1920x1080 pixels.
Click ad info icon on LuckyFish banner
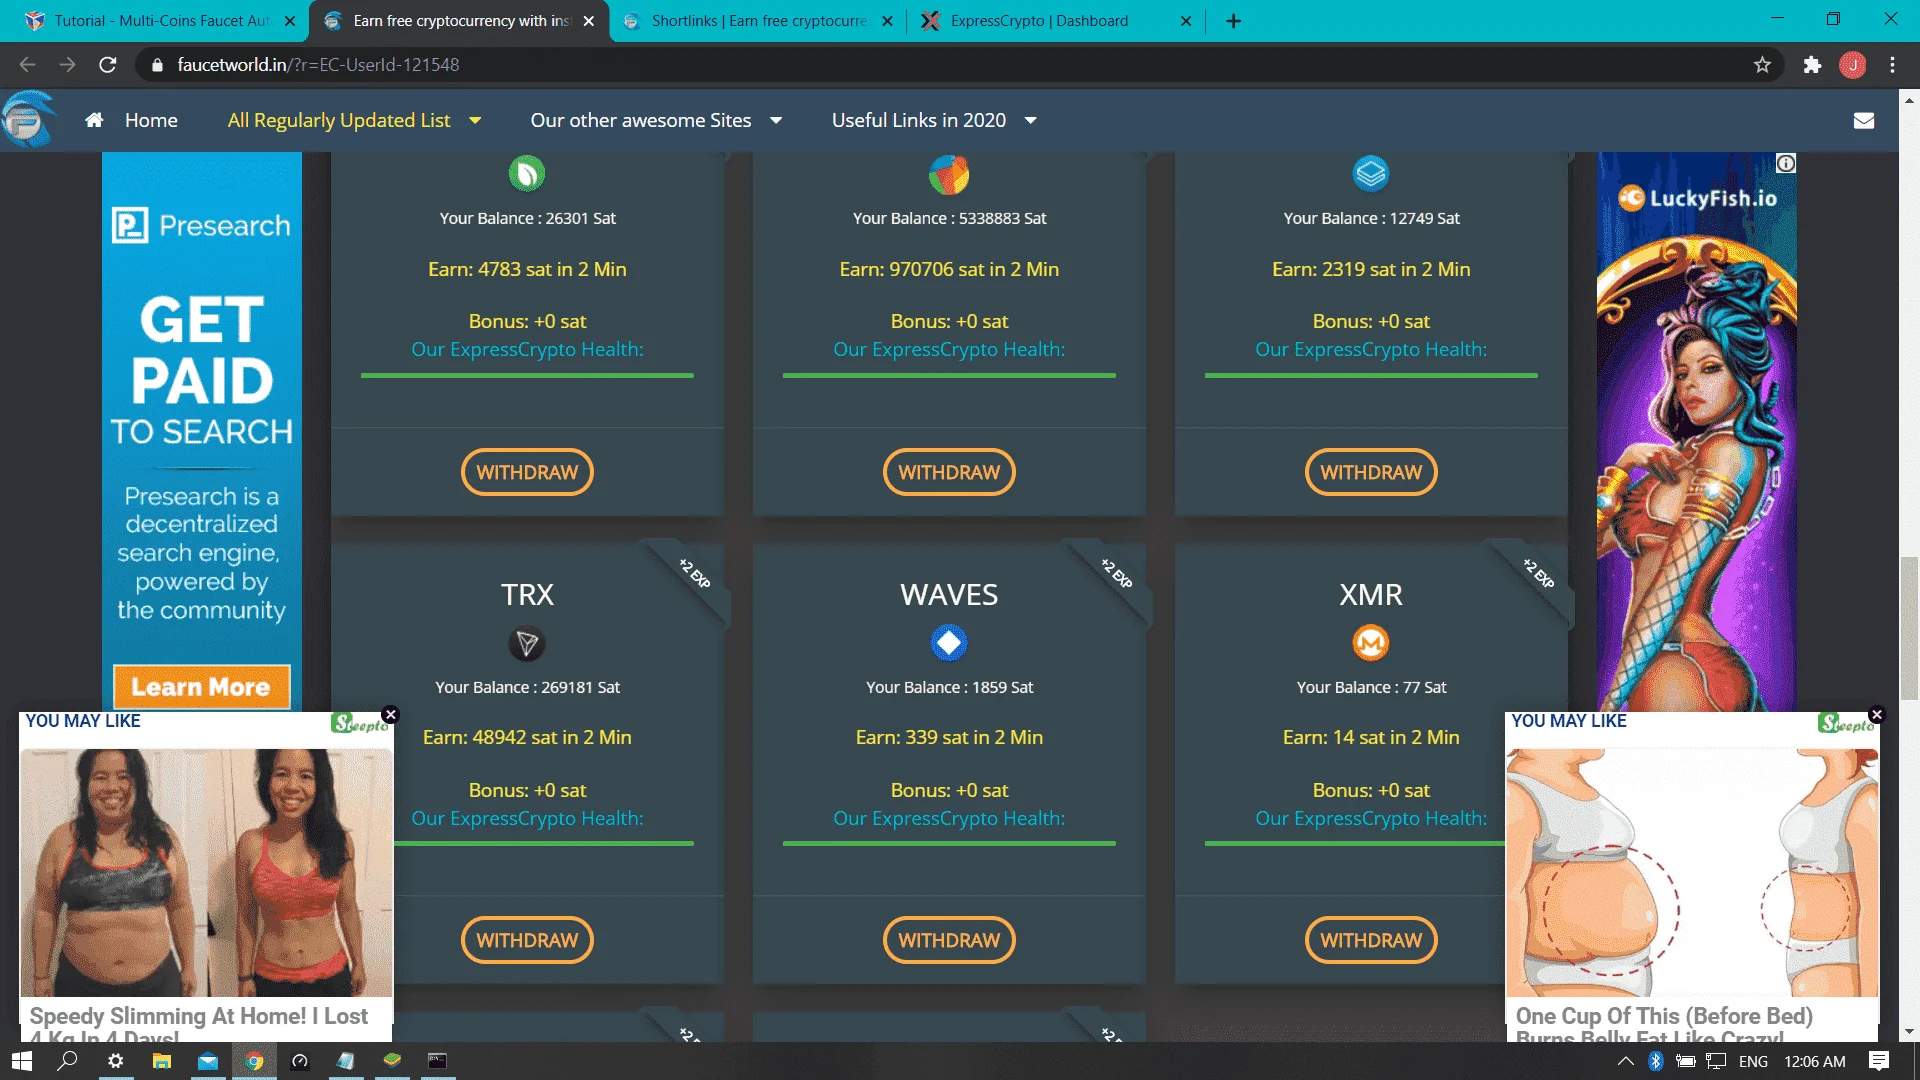(x=1786, y=163)
